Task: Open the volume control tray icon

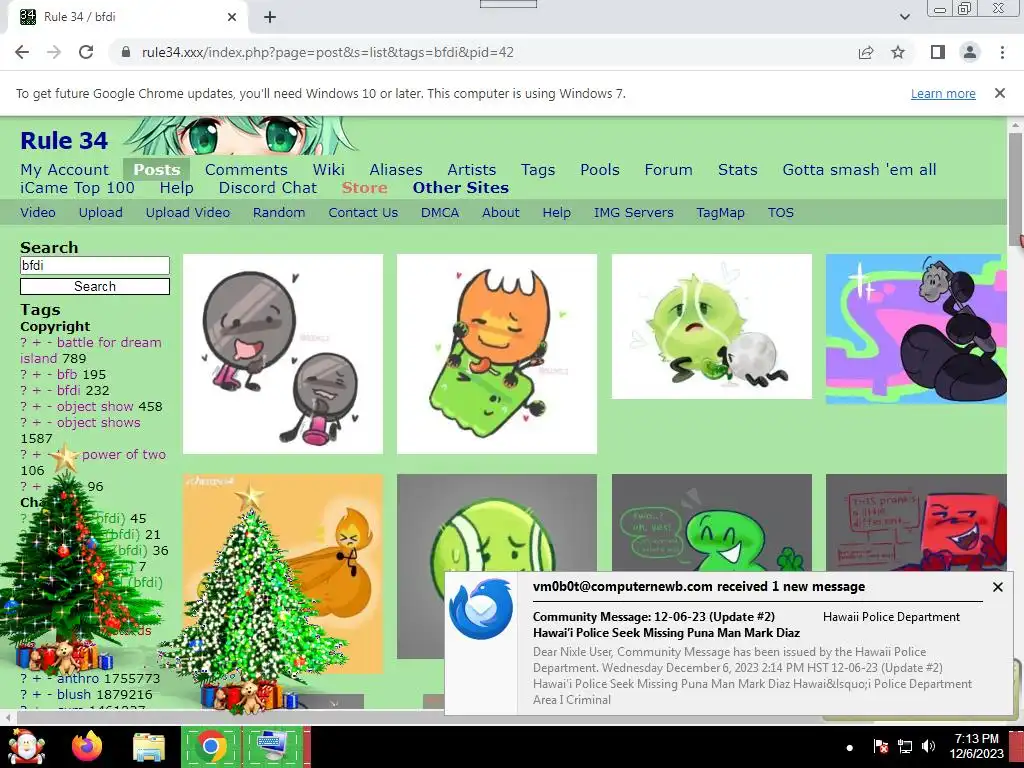Action: tap(928, 746)
